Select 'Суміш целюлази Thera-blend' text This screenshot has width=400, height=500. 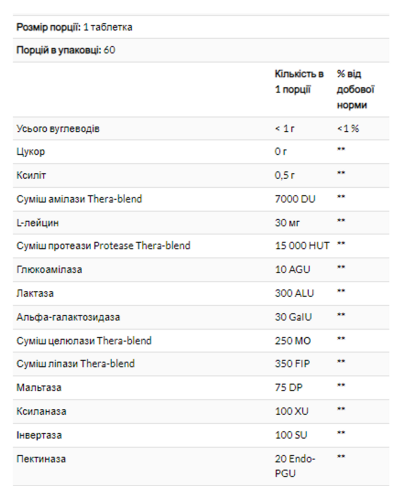click(x=84, y=341)
